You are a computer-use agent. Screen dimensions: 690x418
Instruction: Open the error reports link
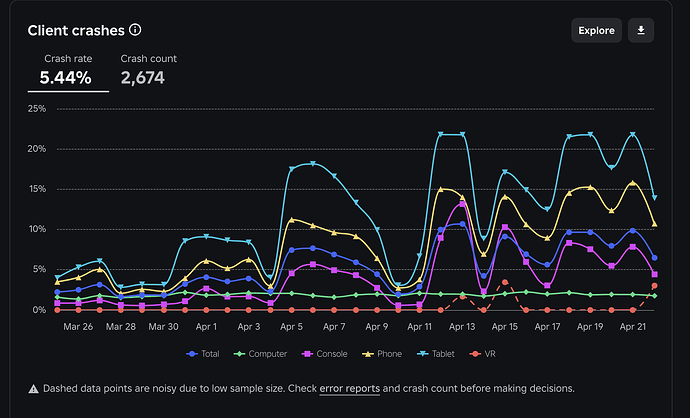point(349,389)
